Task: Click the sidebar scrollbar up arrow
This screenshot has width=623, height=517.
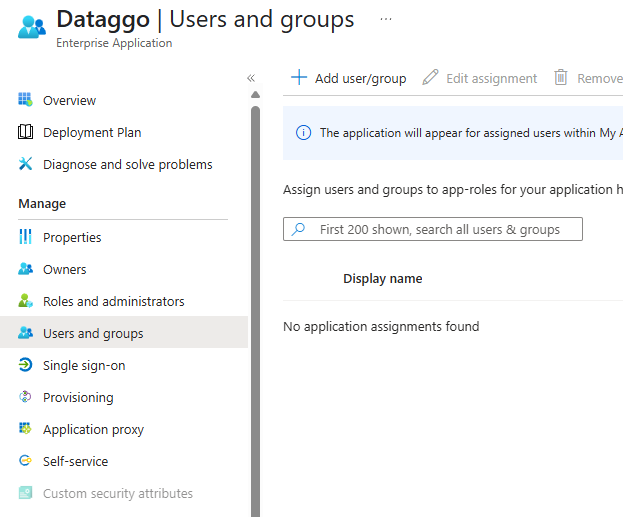Action: [x=255, y=95]
